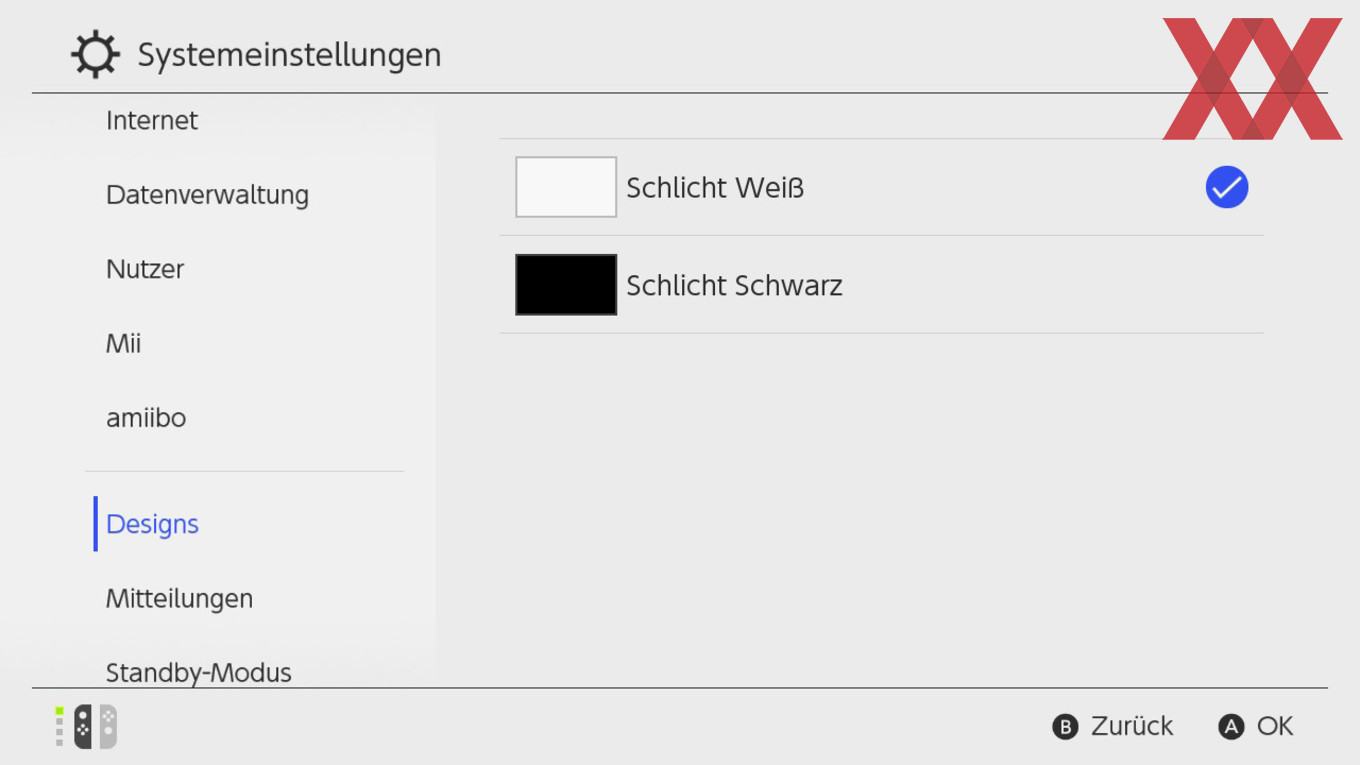Viewport: 1360px width, 765px height.
Task: Open the Internet settings section
Action: click(152, 121)
